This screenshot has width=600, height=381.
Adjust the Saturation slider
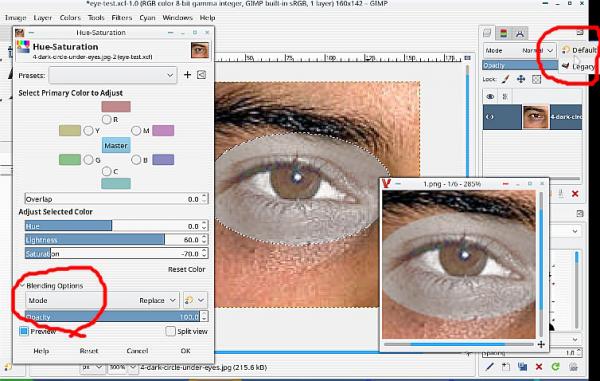pos(116,253)
